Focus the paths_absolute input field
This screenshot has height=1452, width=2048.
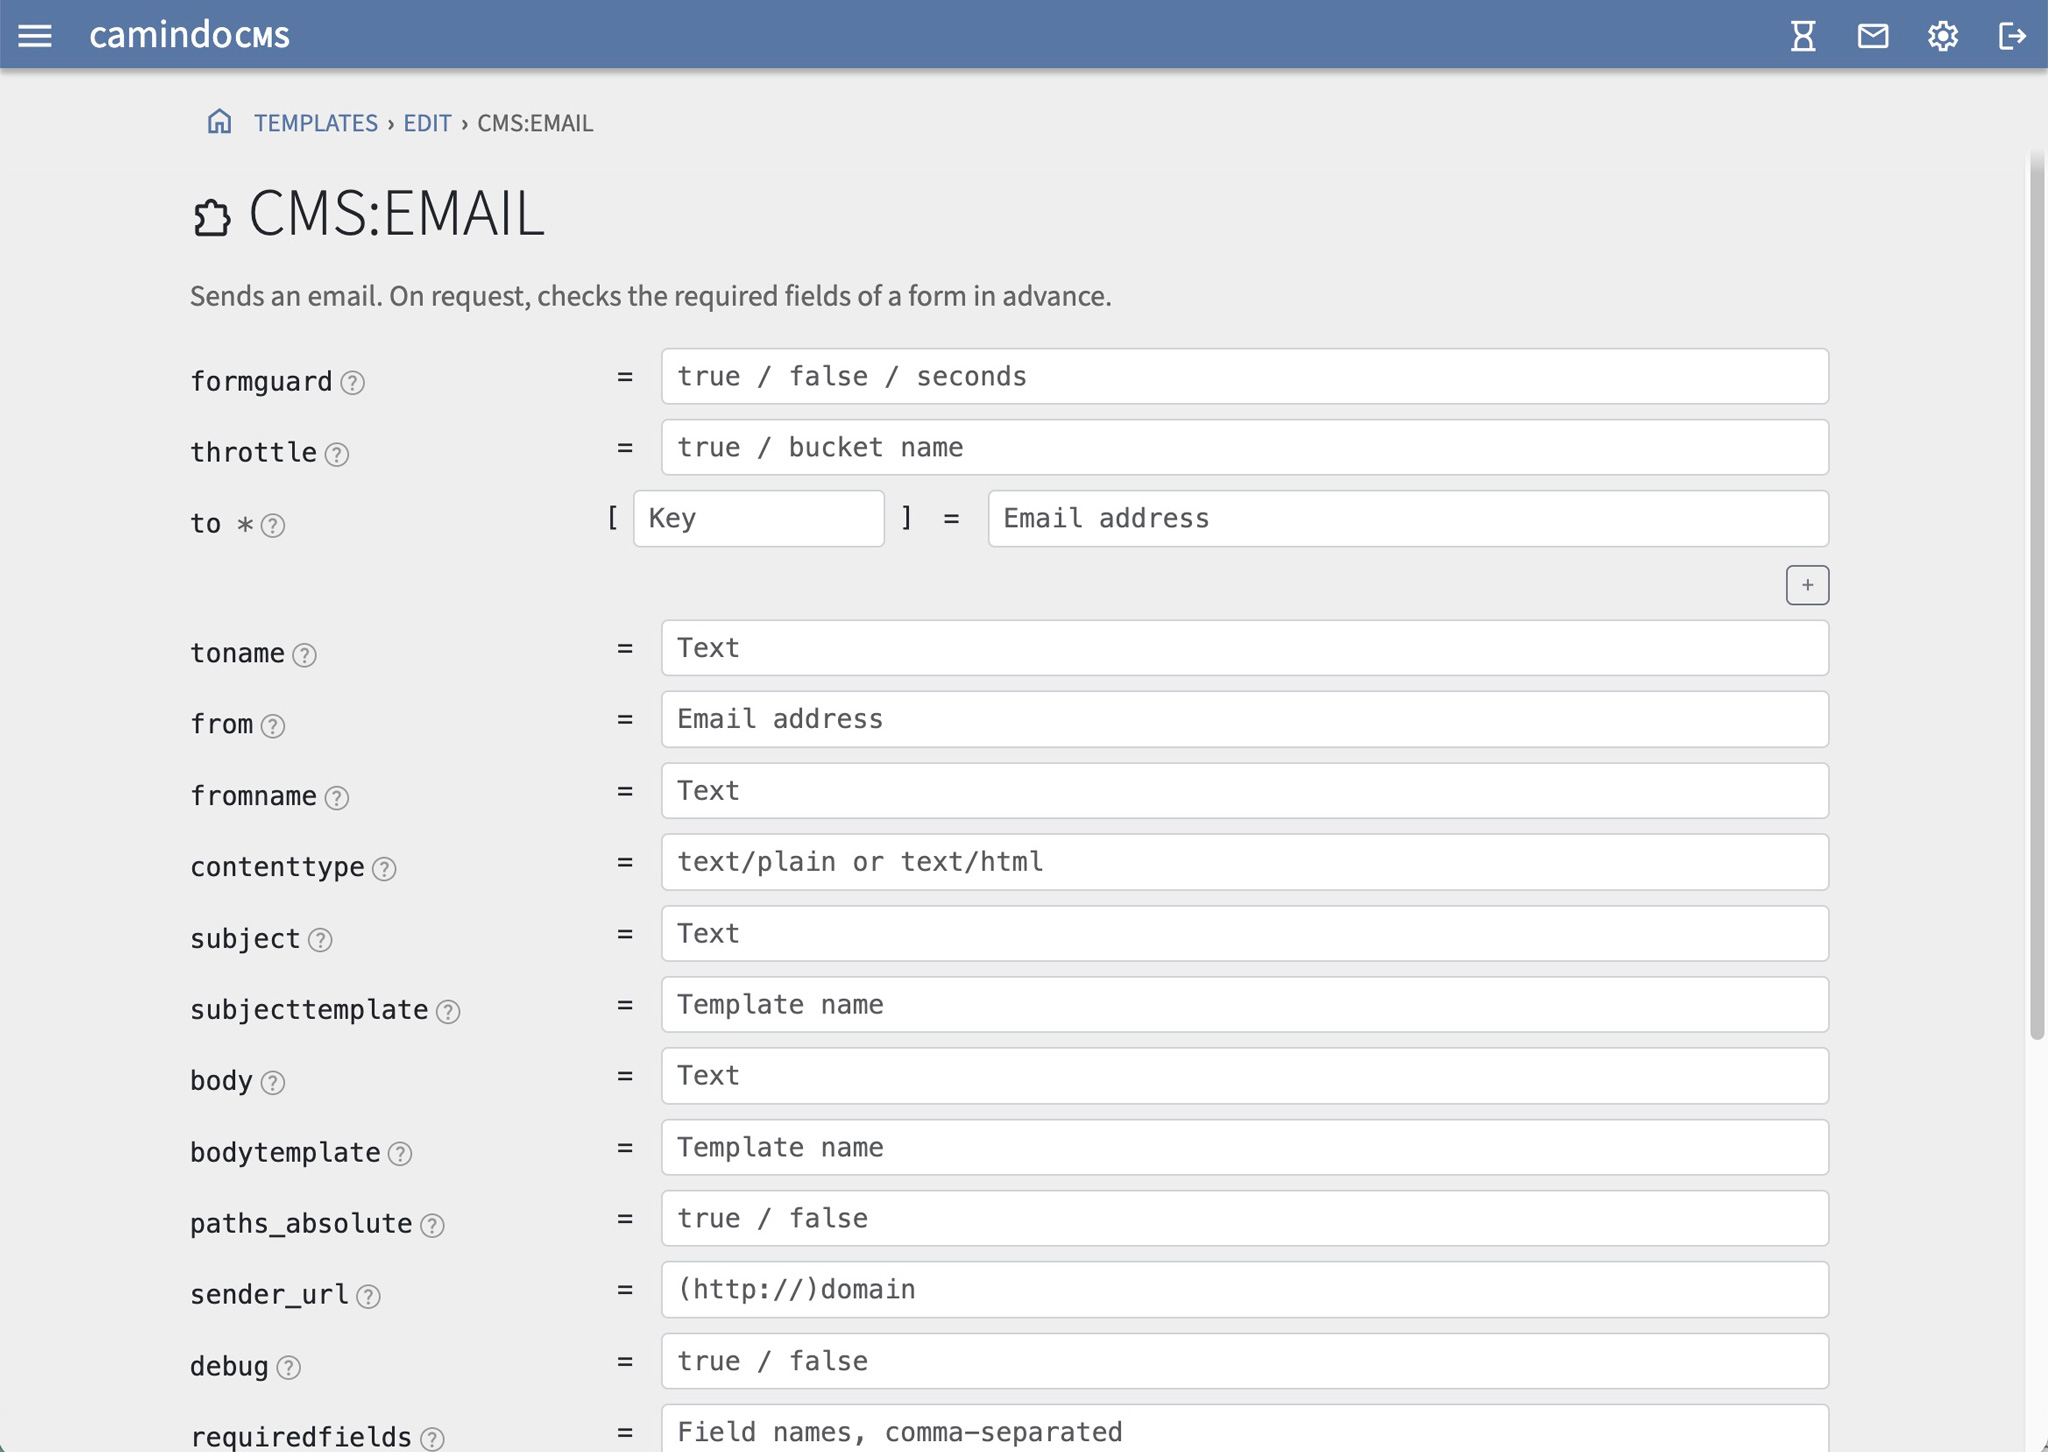(x=1245, y=1218)
